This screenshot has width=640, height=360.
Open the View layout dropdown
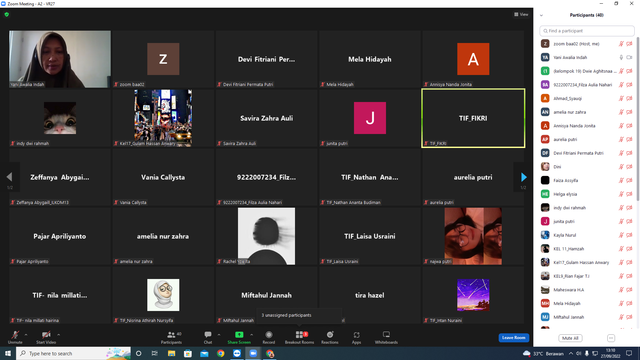coord(521,14)
